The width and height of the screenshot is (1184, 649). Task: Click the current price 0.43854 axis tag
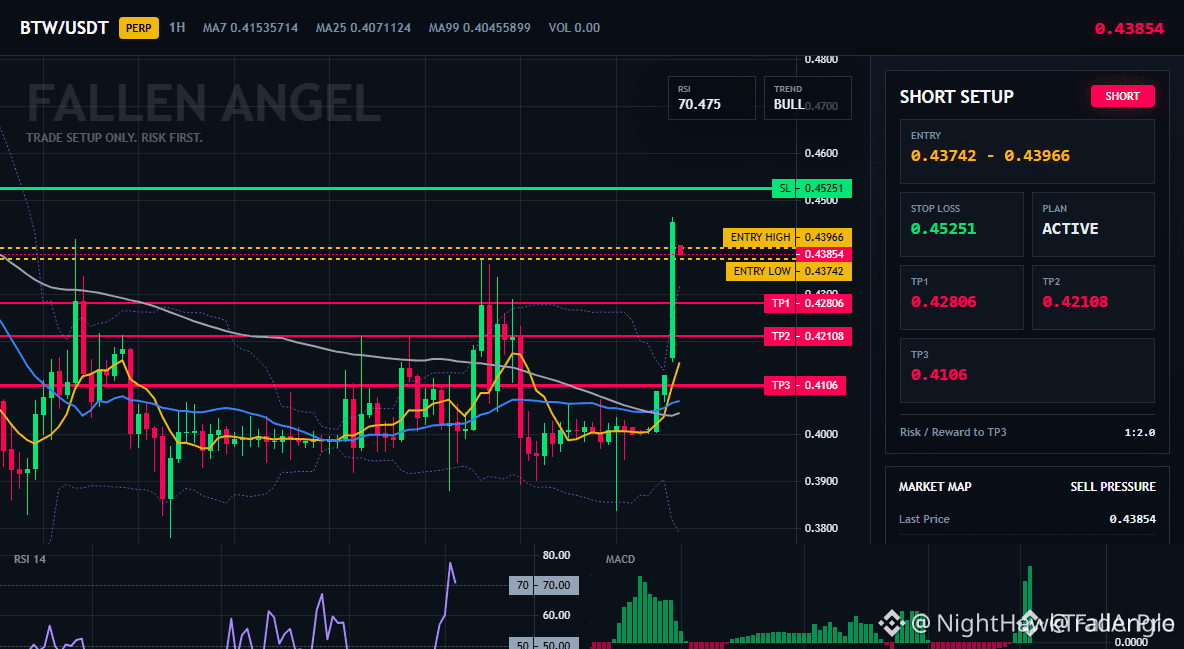pyautogui.click(x=824, y=255)
